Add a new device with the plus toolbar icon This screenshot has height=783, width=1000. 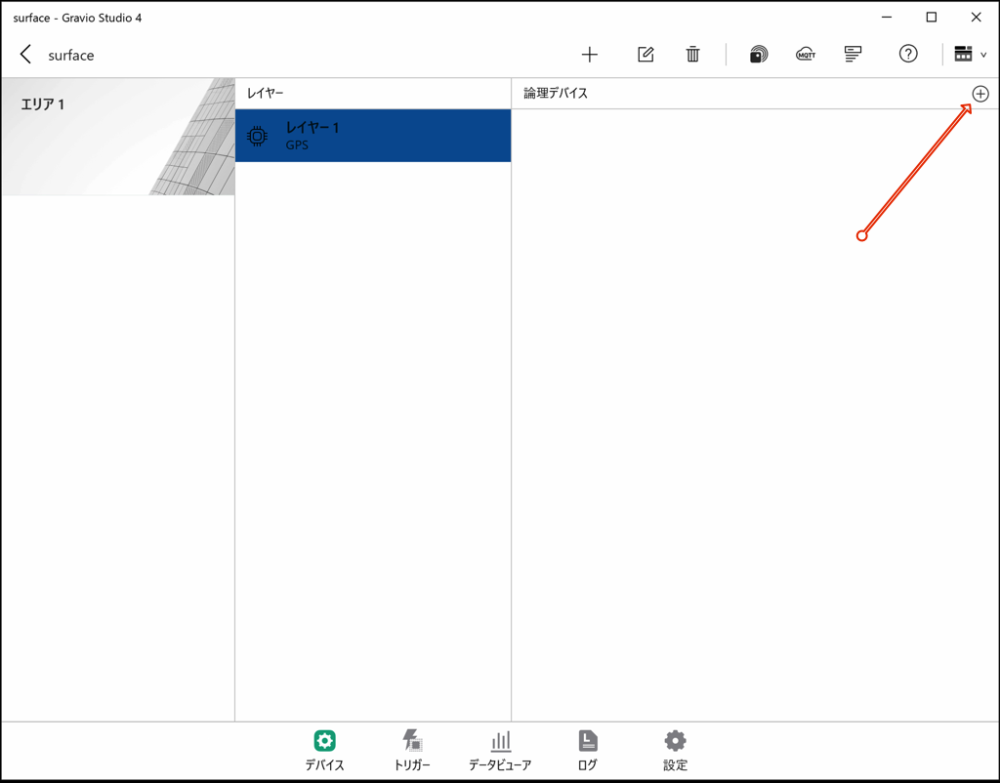pos(590,55)
